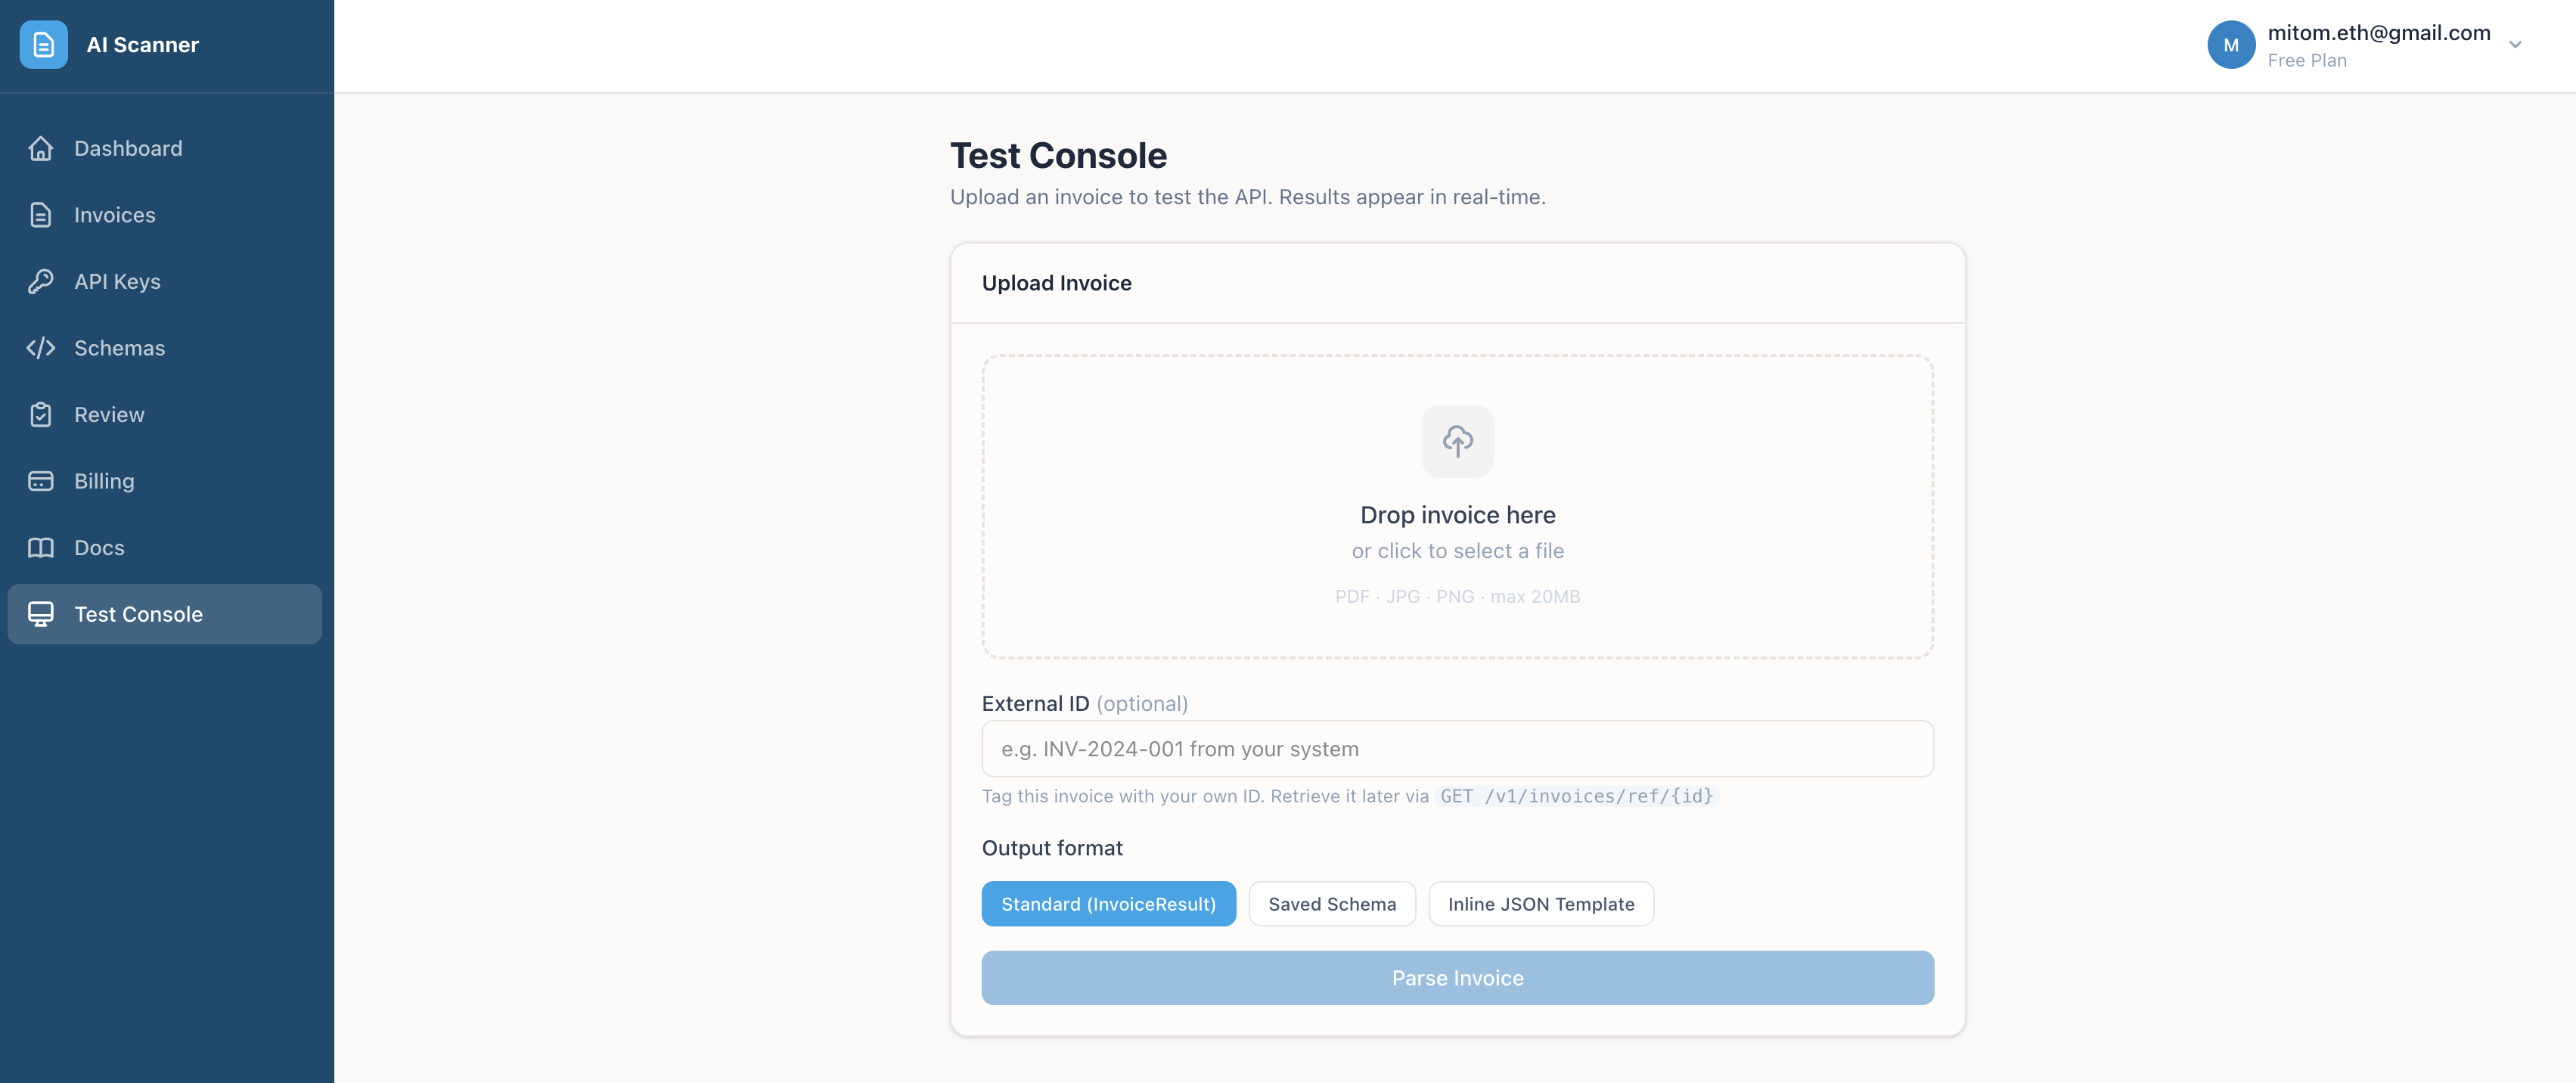Open API Keys using the key icon
This screenshot has height=1083, width=2576.
click(41, 281)
